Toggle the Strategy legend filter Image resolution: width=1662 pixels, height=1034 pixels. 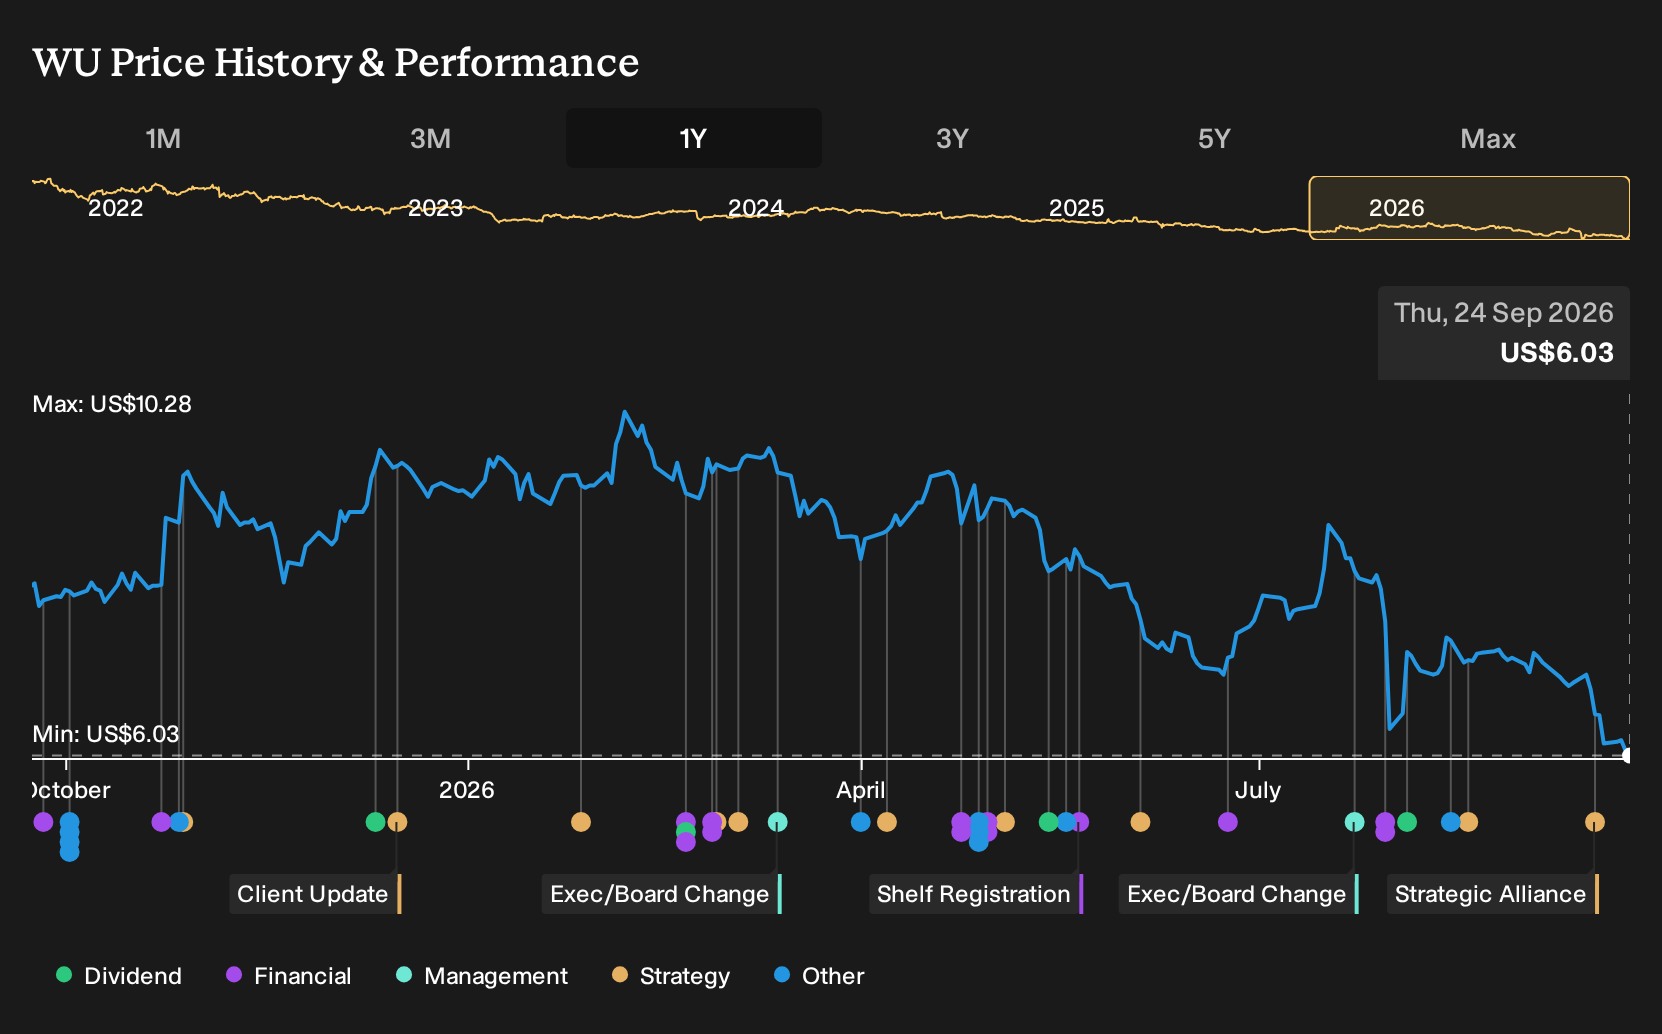tap(671, 976)
